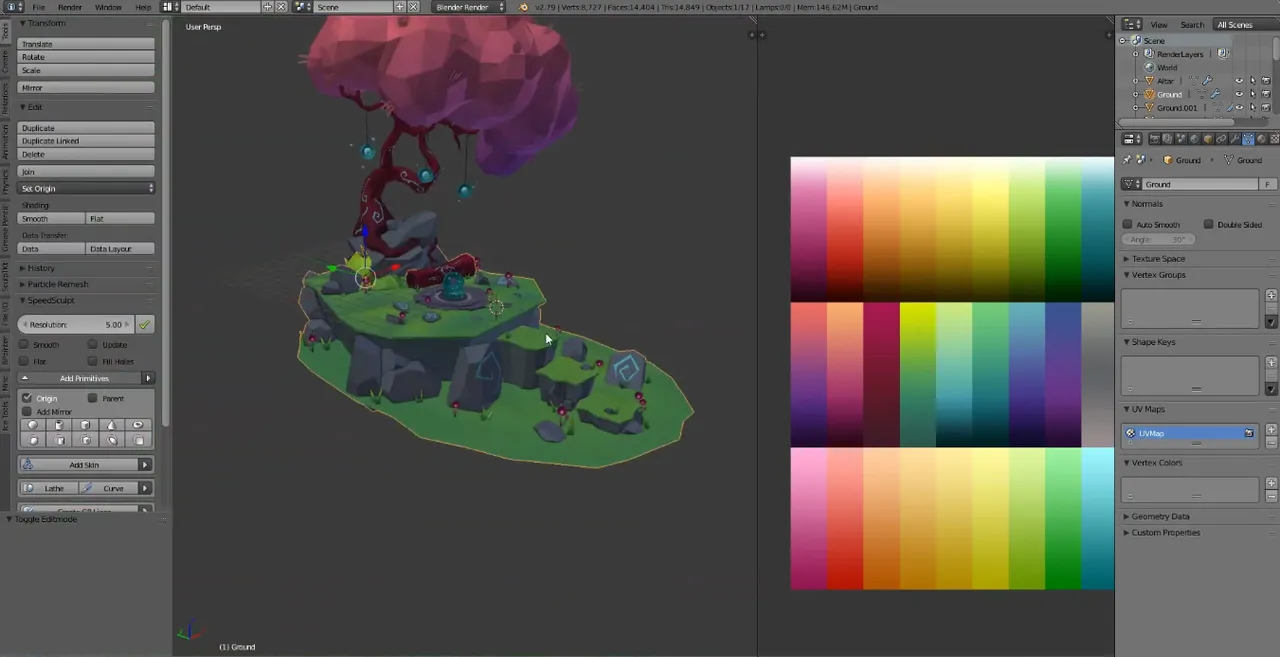Delete the Default screen layout
This screenshot has height=657, width=1280.
(281, 7)
